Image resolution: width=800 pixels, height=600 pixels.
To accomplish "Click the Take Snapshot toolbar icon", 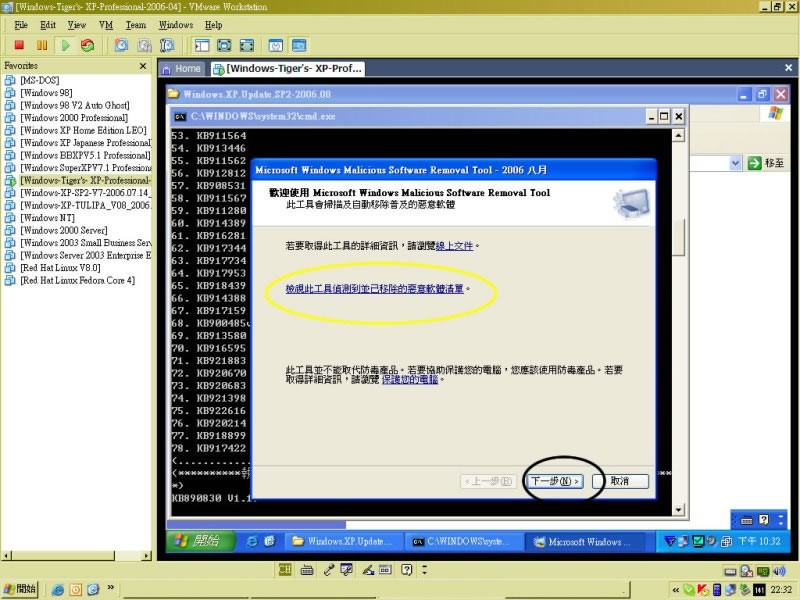I will point(121,45).
